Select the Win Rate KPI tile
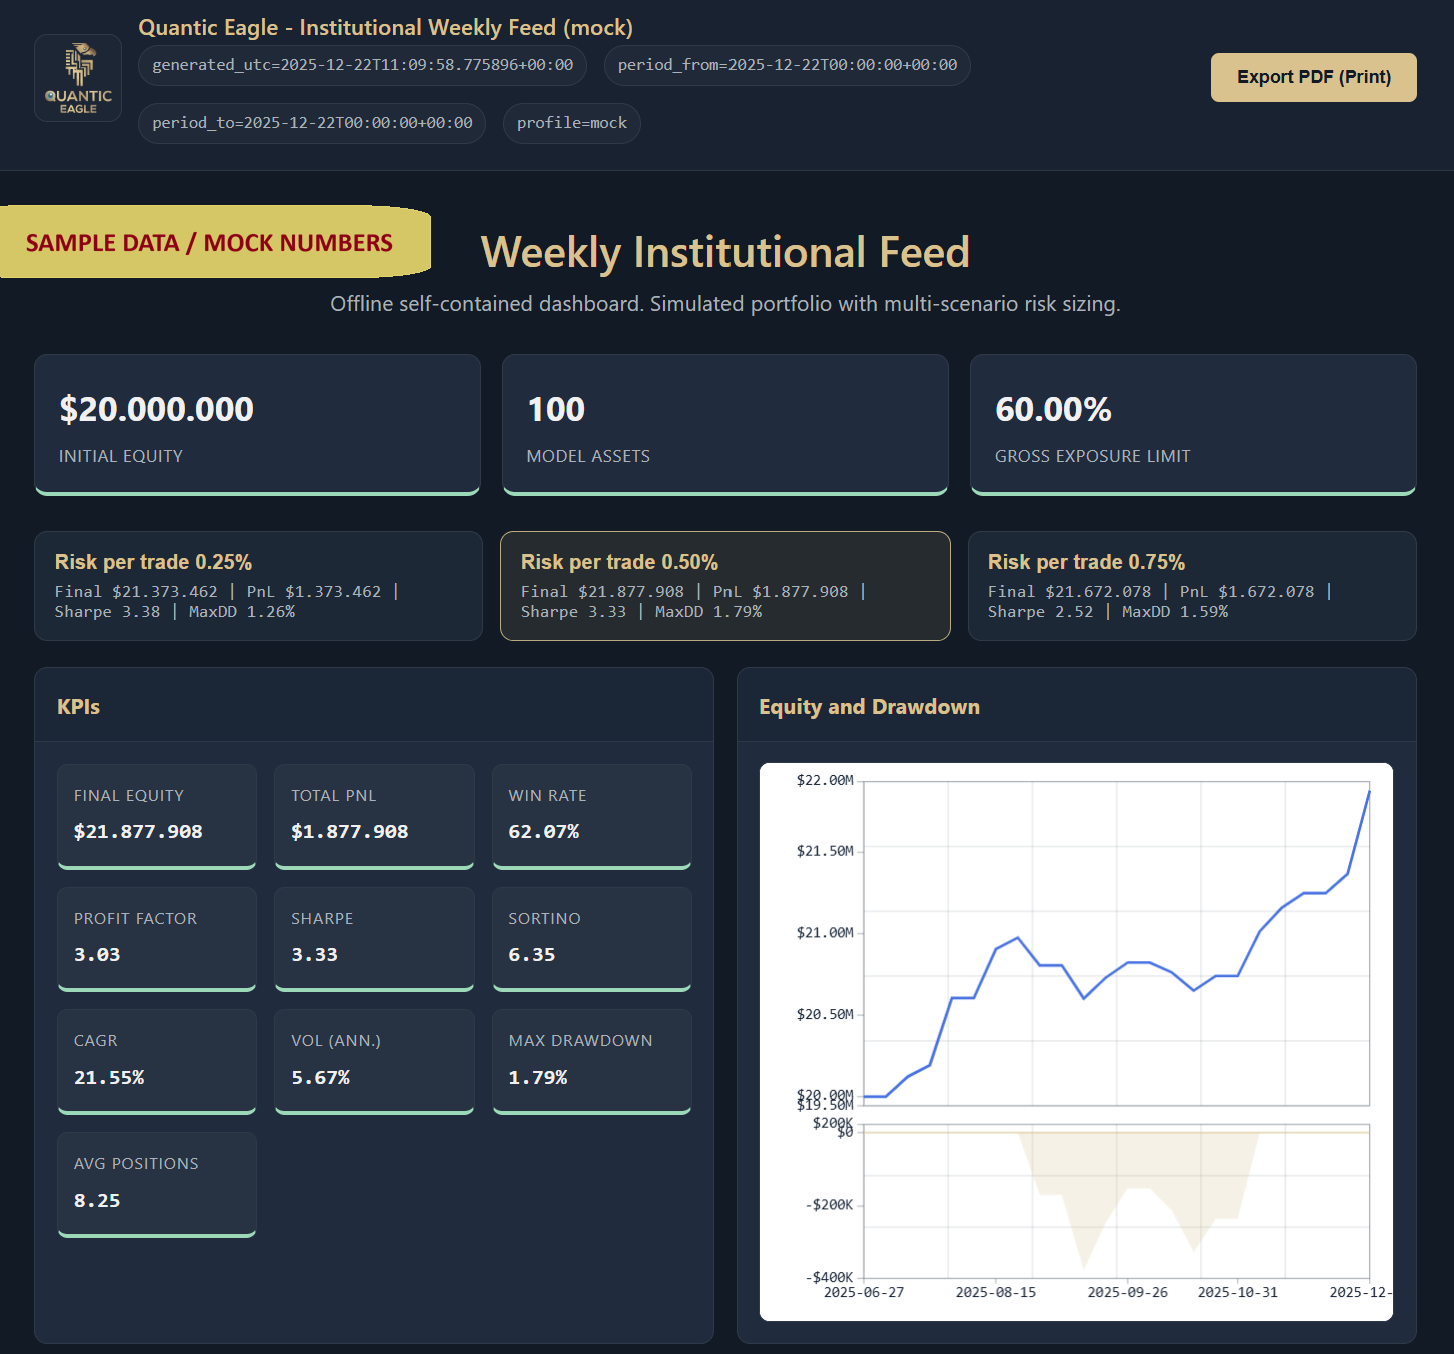This screenshot has height=1354, width=1454. pos(591,816)
